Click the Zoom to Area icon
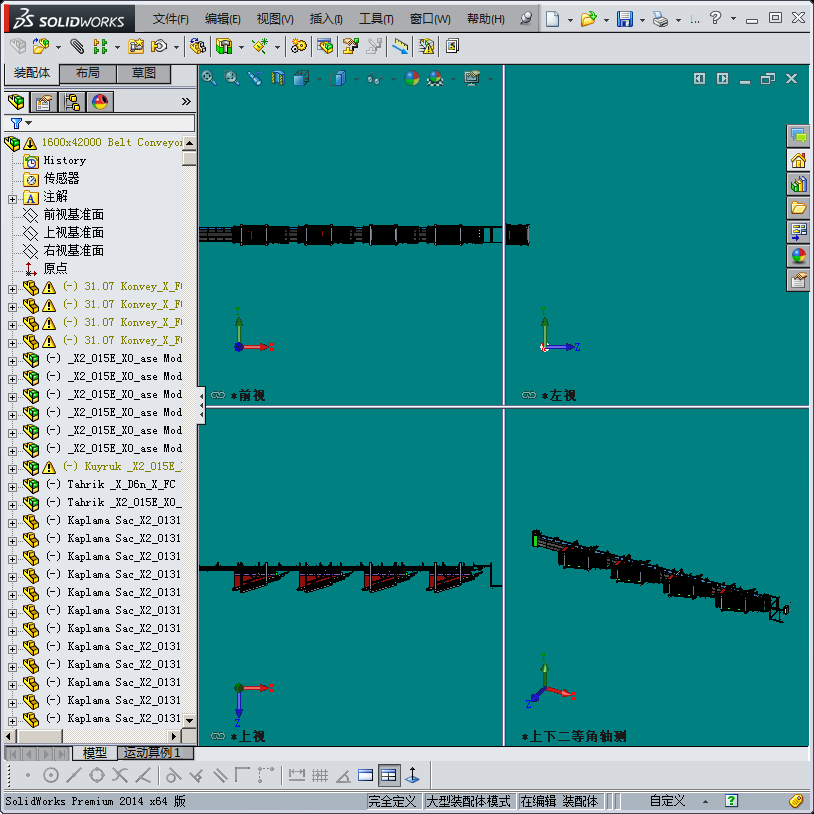 (232, 78)
